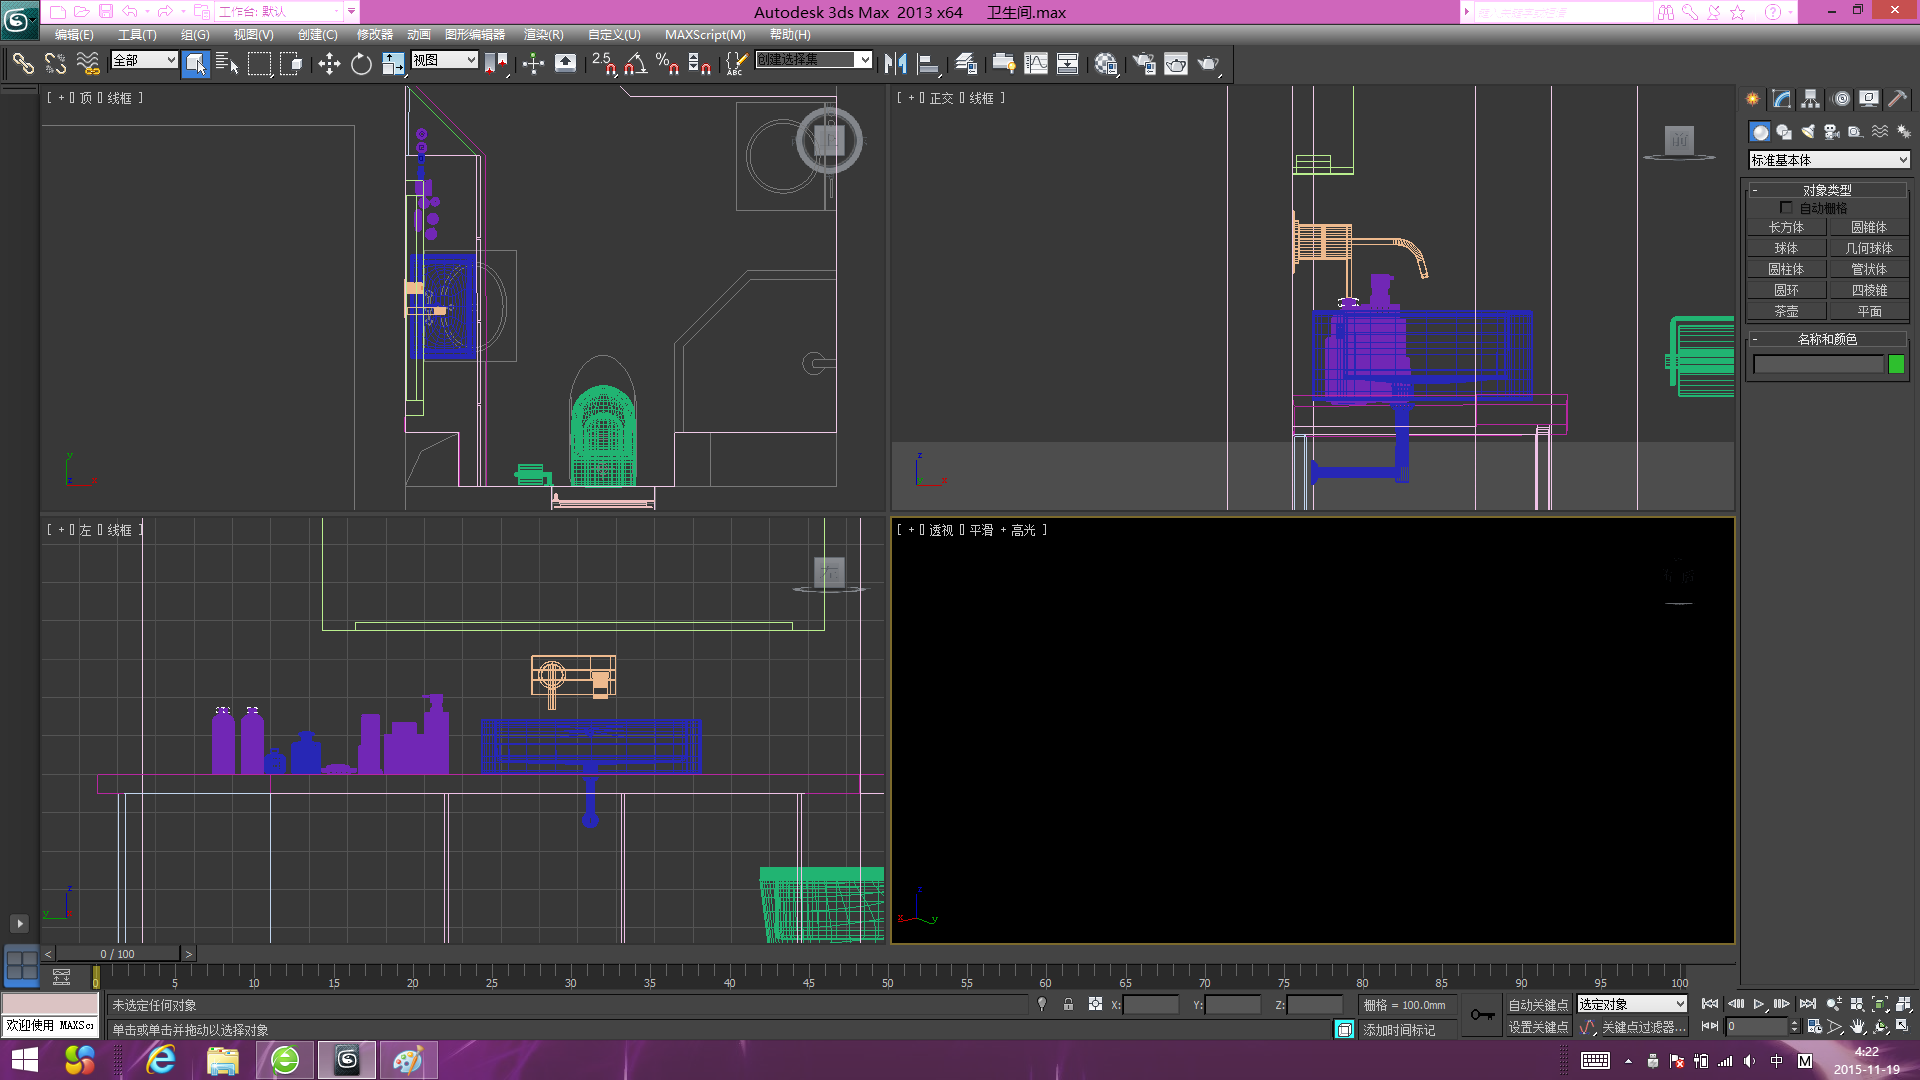Viewport: 1920px width, 1080px height.
Task: Select Lights category in Create panel
Action: (1808, 132)
